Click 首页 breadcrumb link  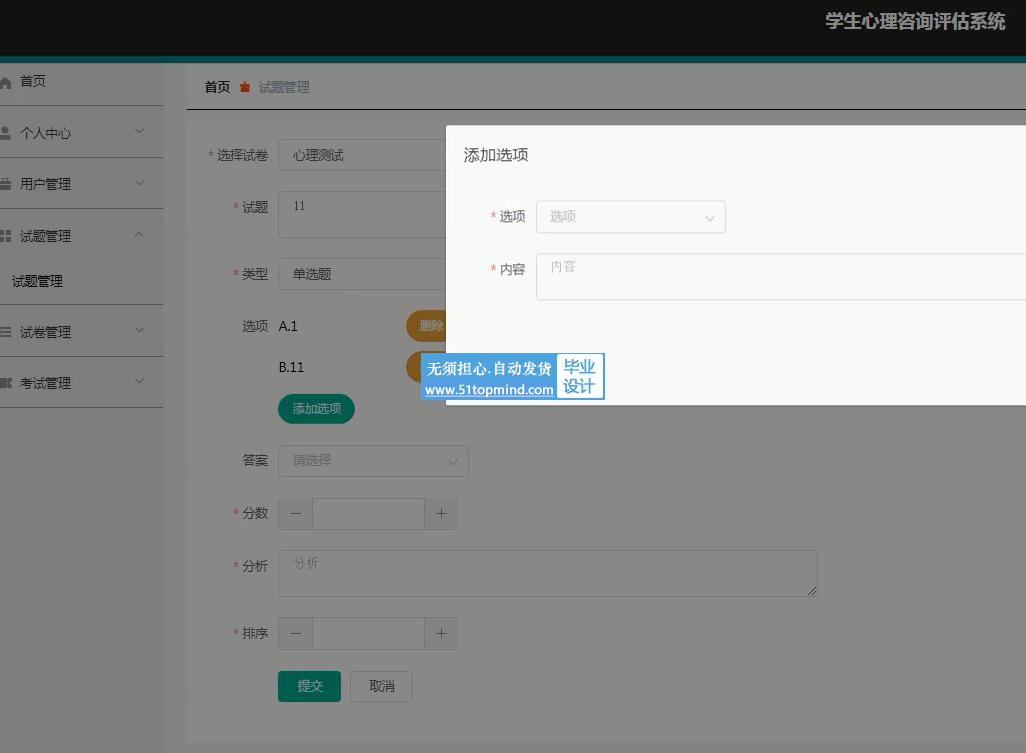coord(217,87)
